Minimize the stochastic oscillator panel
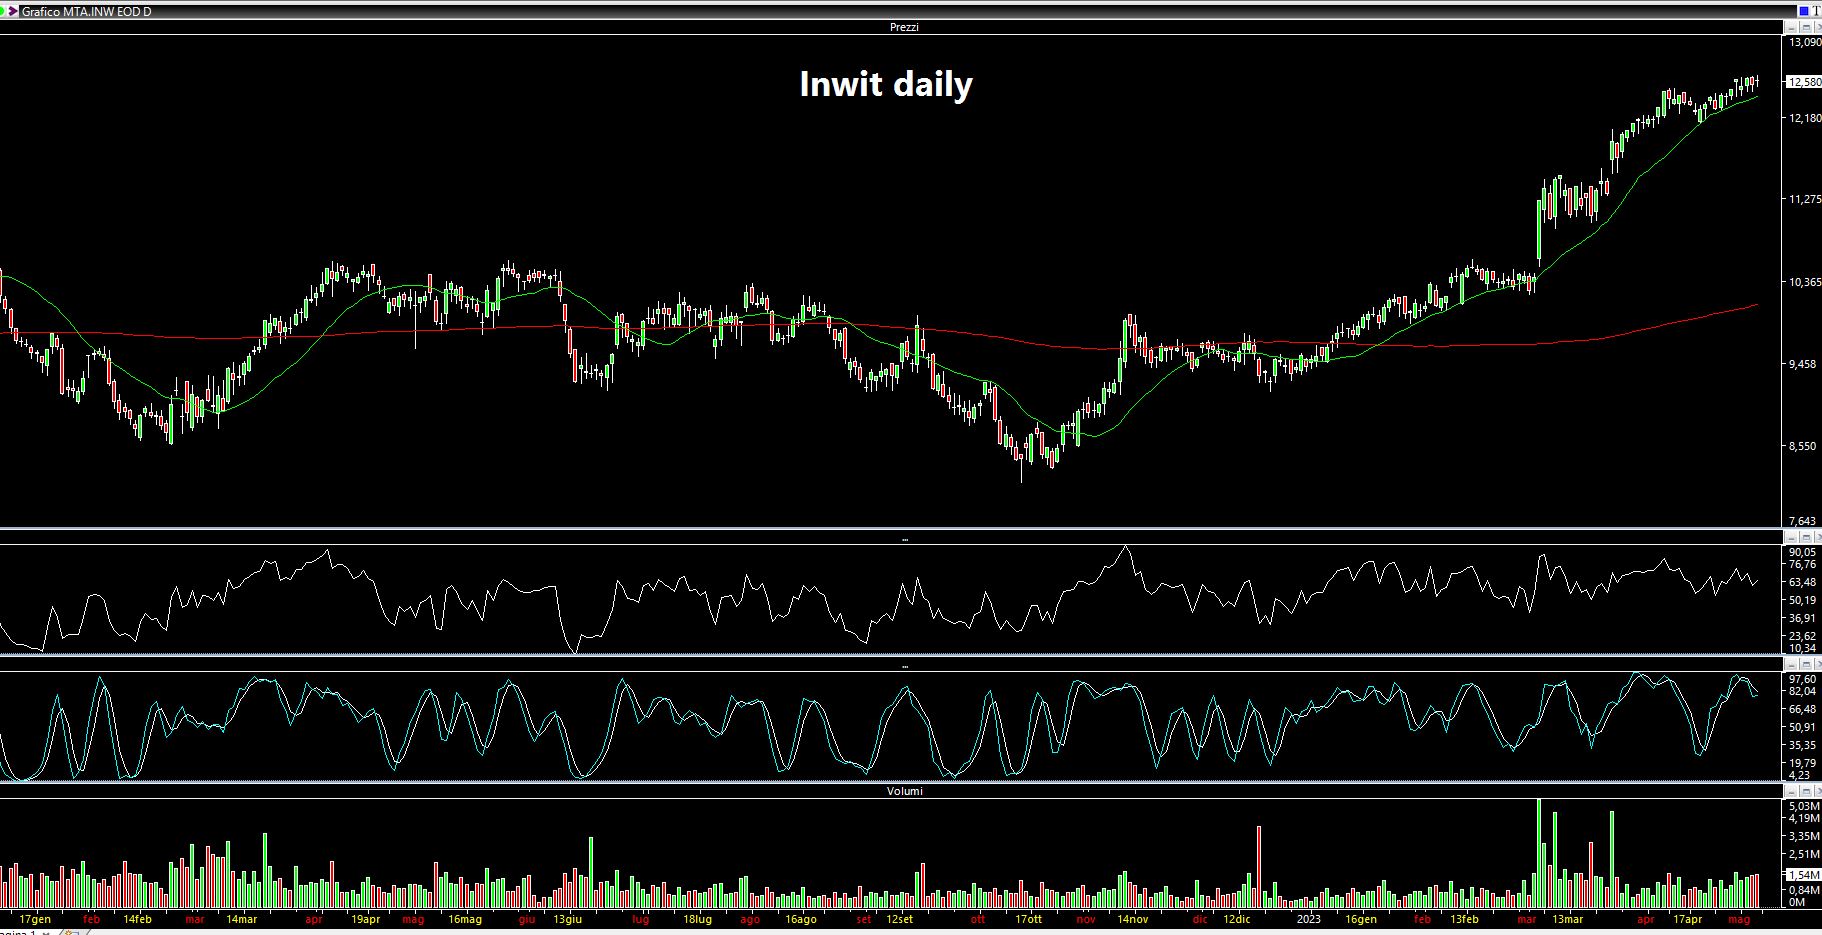The width and height of the screenshot is (1822, 935). [1791, 664]
